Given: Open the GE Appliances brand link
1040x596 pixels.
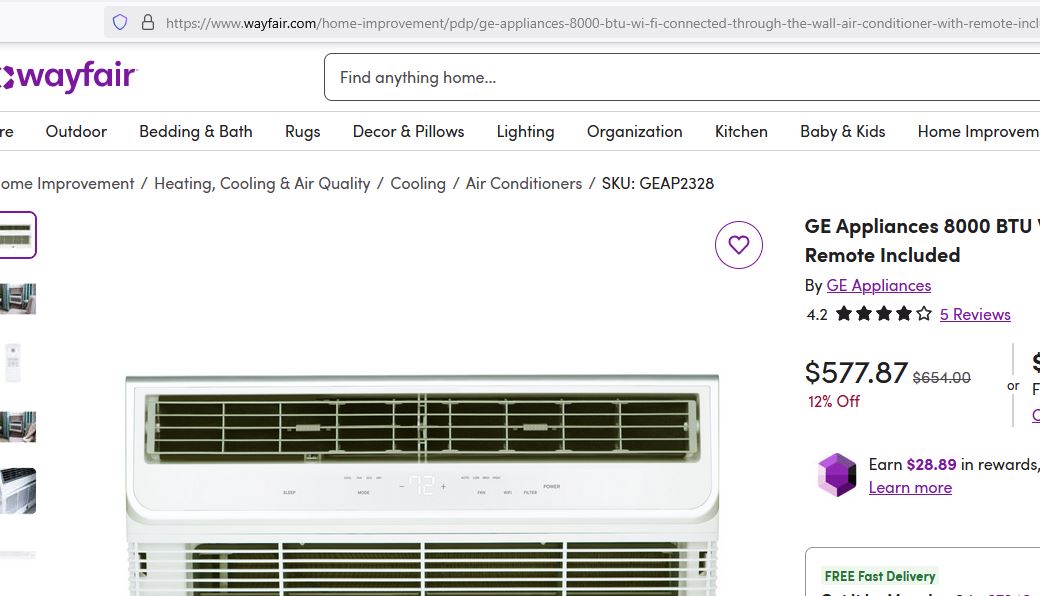Looking at the screenshot, I should (879, 286).
